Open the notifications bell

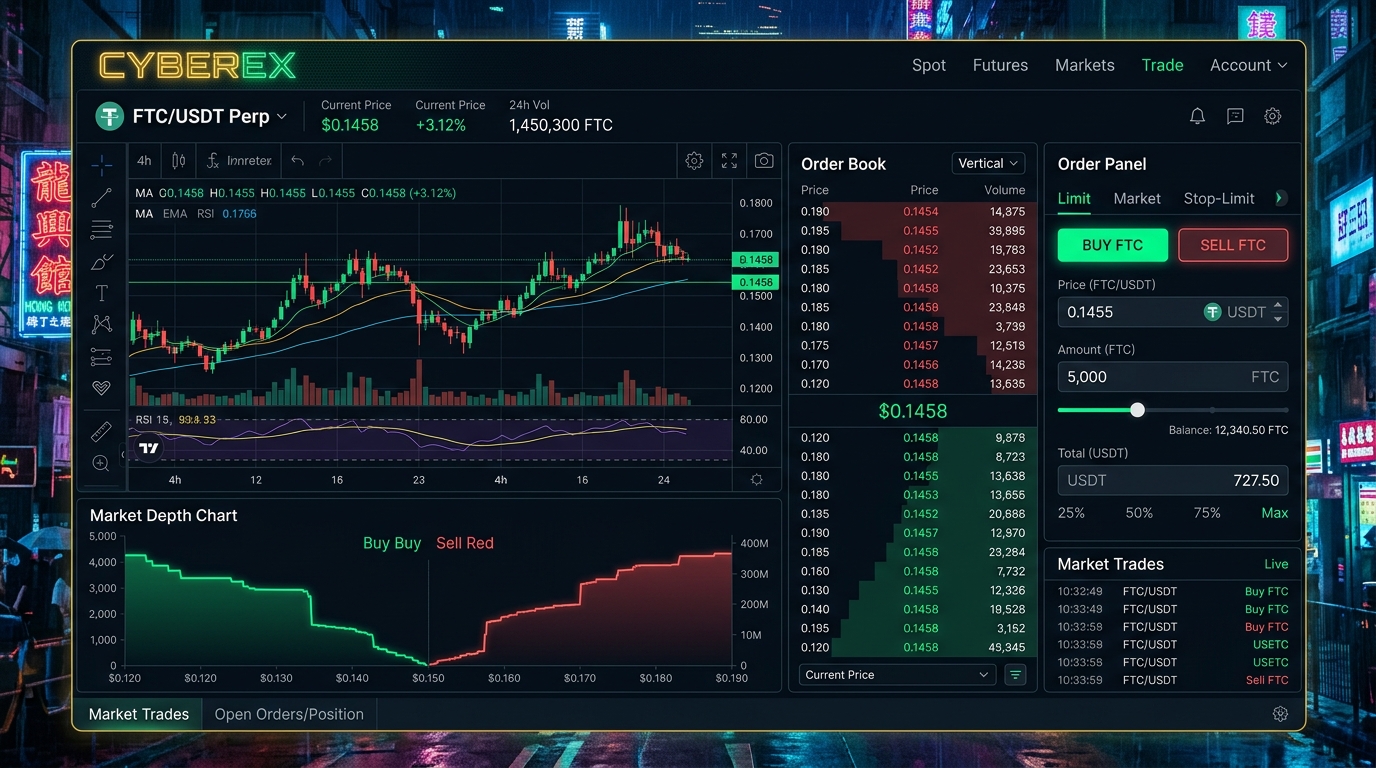(x=1197, y=116)
